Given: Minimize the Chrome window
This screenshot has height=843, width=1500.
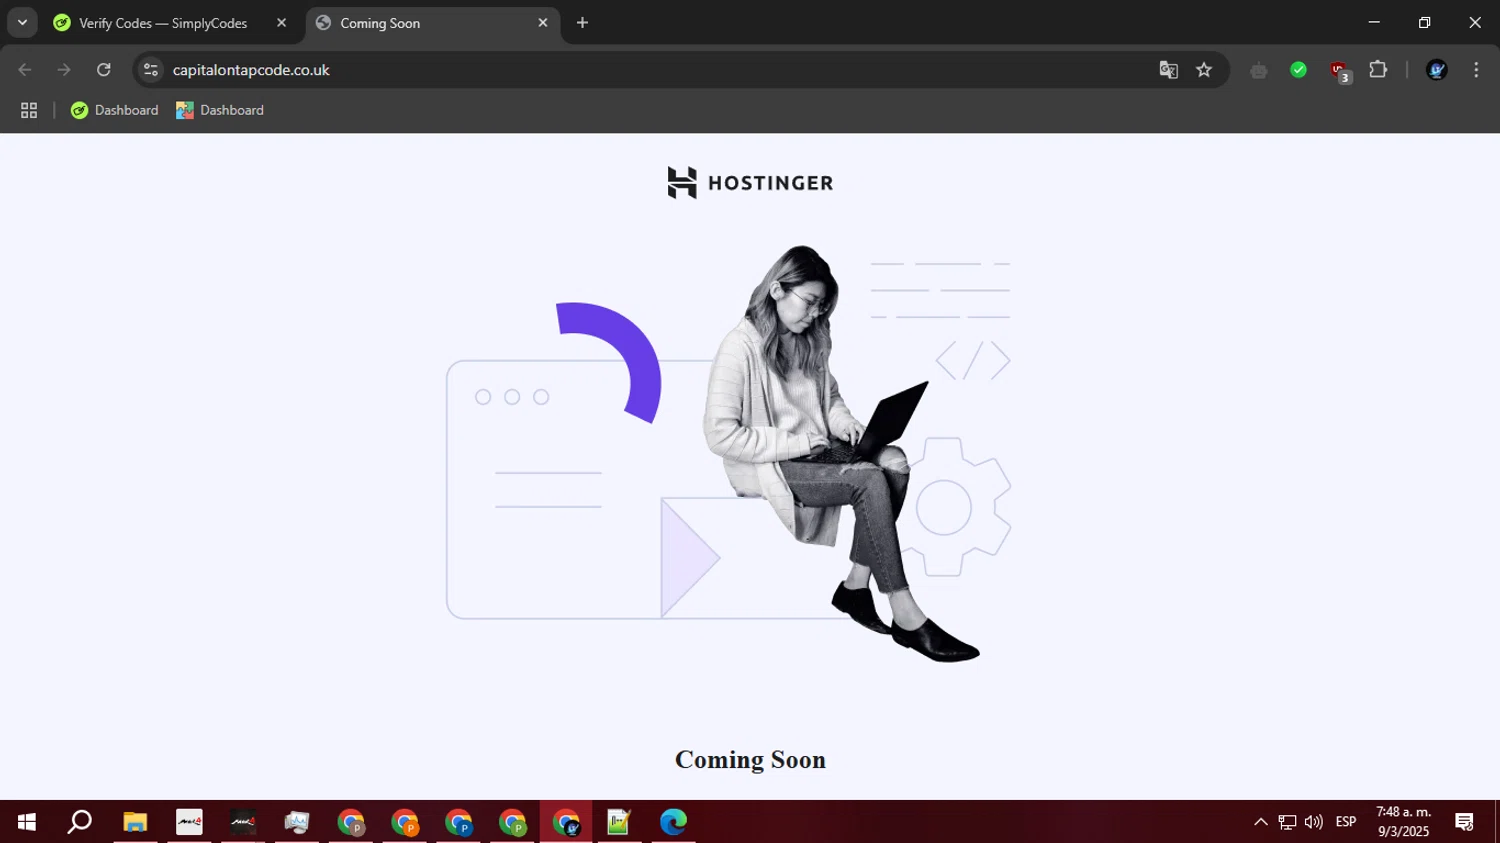Looking at the screenshot, I should [1374, 22].
